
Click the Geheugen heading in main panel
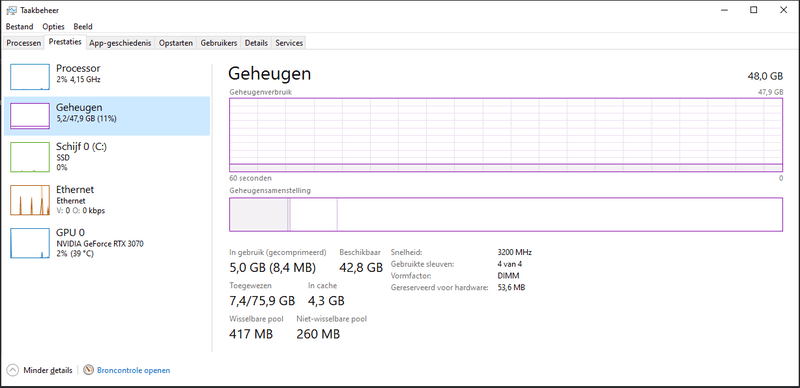click(x=269, y=74)
